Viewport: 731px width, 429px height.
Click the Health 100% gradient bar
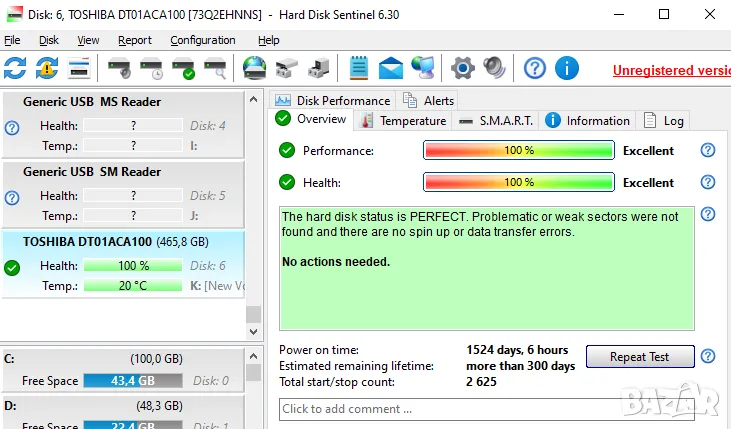518,183
